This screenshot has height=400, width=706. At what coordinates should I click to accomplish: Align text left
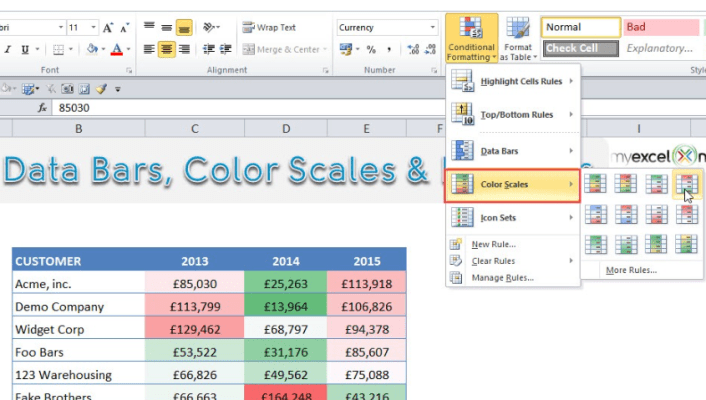tap(149, 49)
